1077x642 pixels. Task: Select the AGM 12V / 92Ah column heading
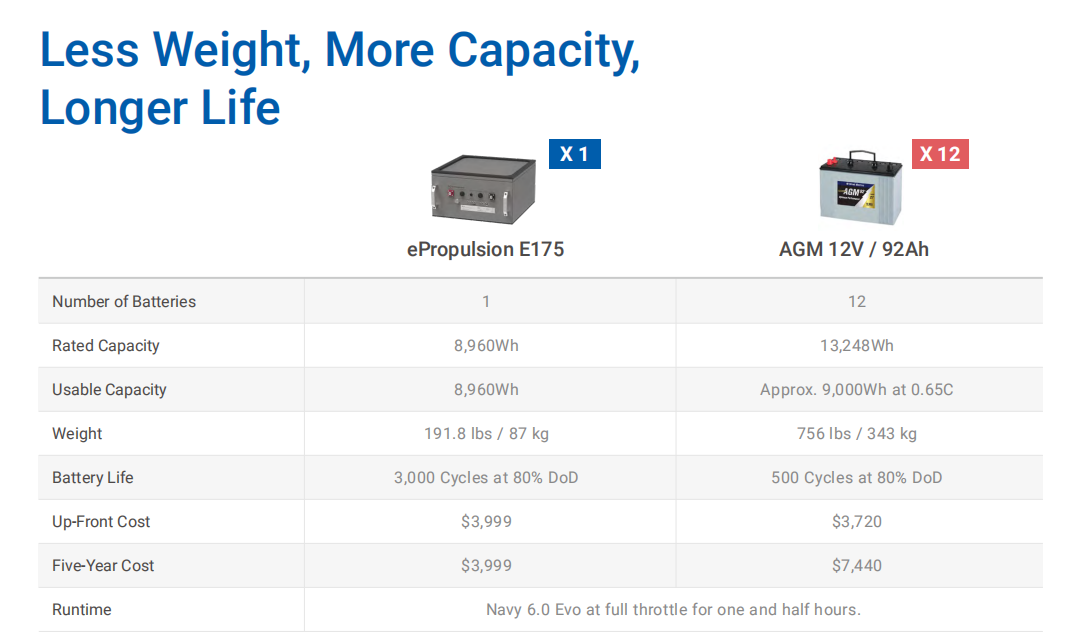[x=854, y=249]
